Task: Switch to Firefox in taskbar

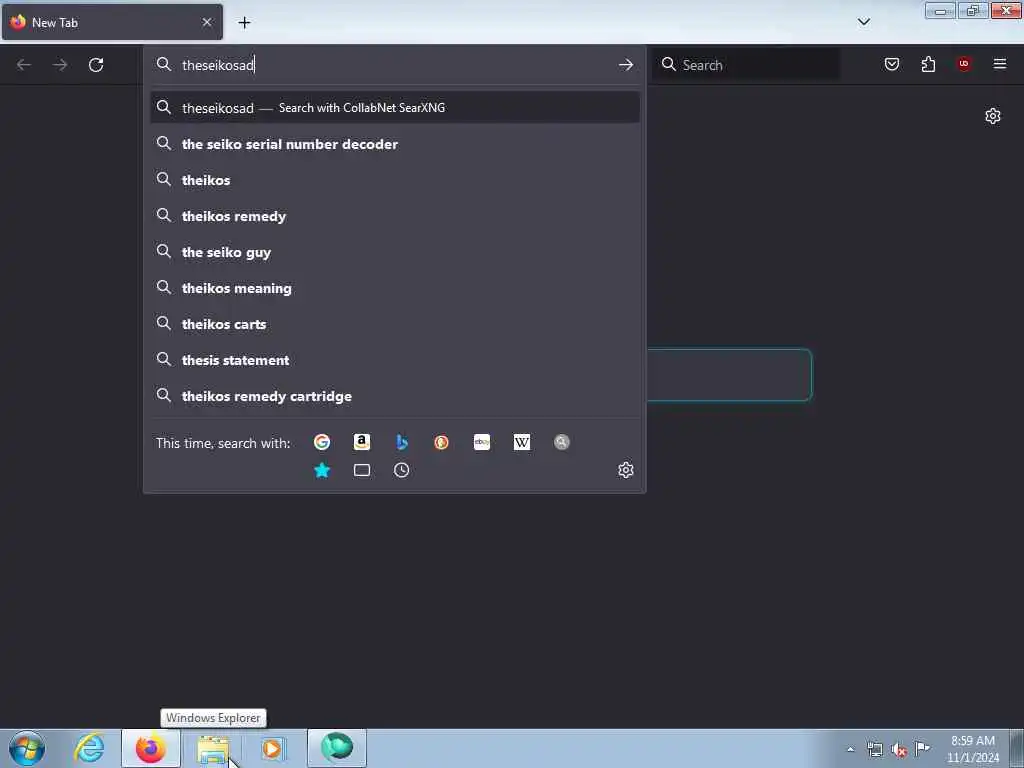Action: 151,748
